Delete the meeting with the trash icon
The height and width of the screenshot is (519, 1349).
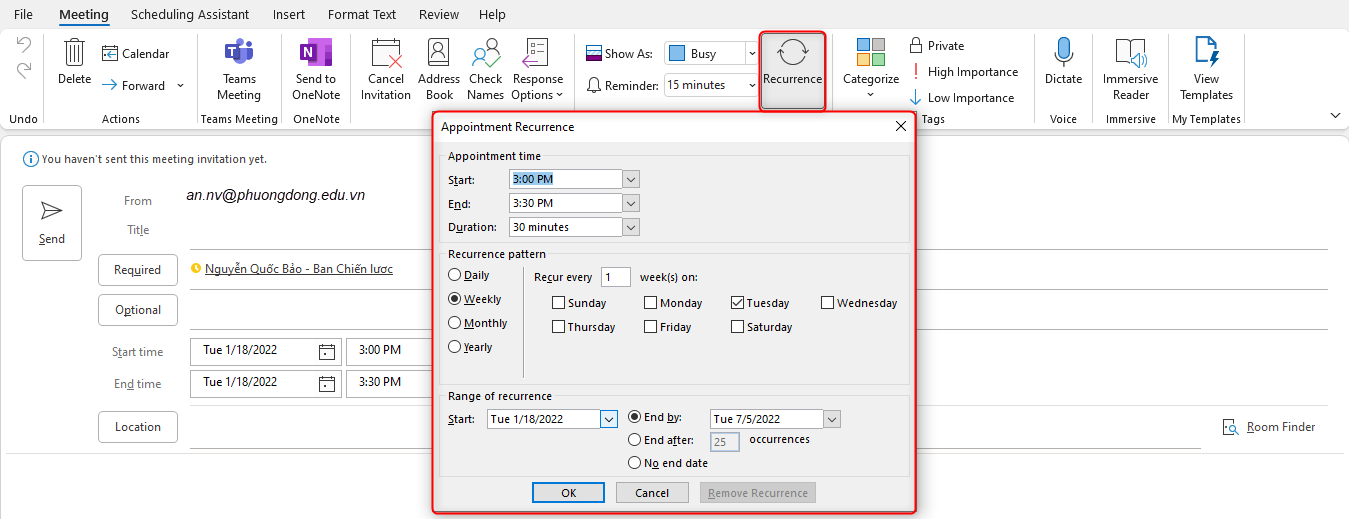coord(74,62)
